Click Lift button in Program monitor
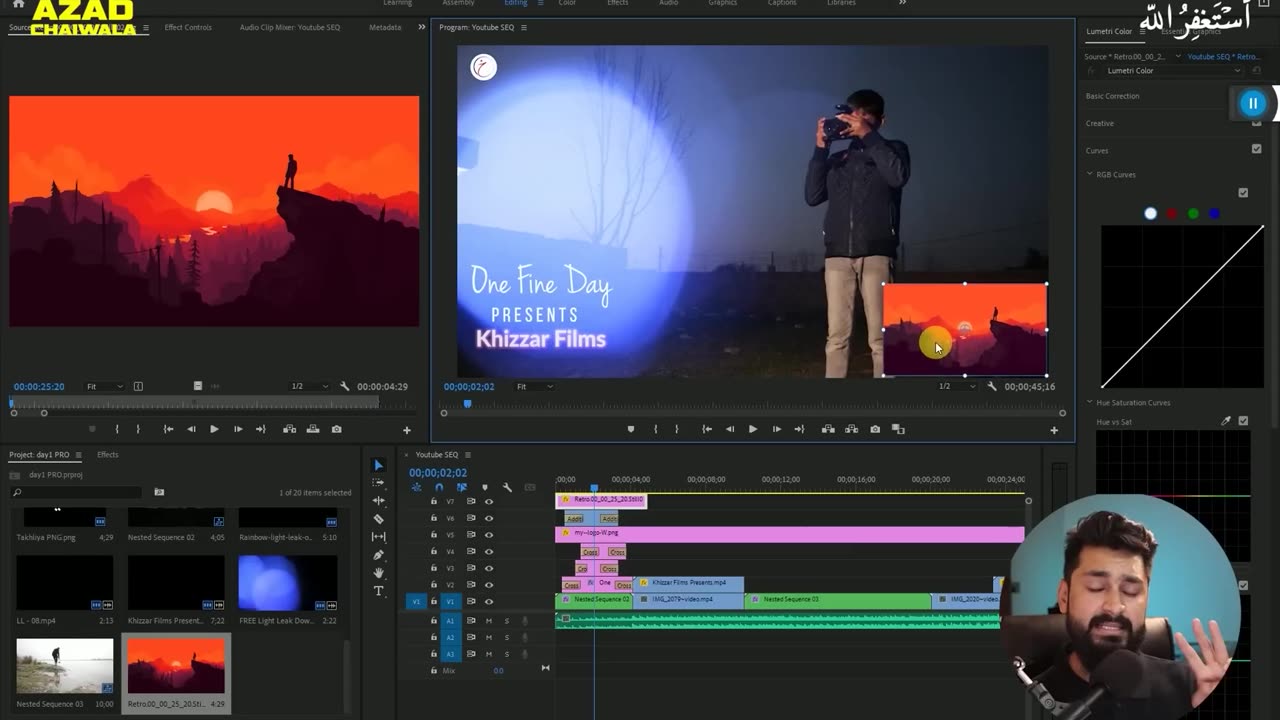The width and height of the screenshot is (1280, 720). click(x=828, y=429)
